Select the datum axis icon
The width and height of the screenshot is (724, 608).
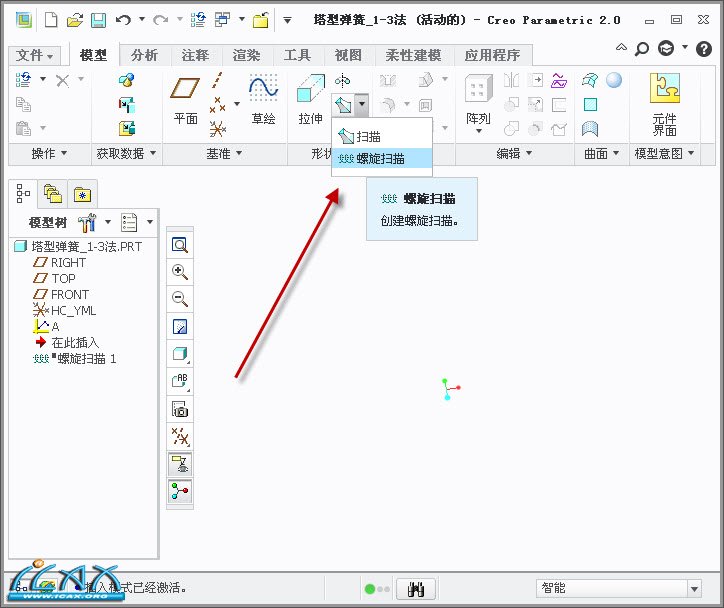pyautogui.click(x=217, y=80)
